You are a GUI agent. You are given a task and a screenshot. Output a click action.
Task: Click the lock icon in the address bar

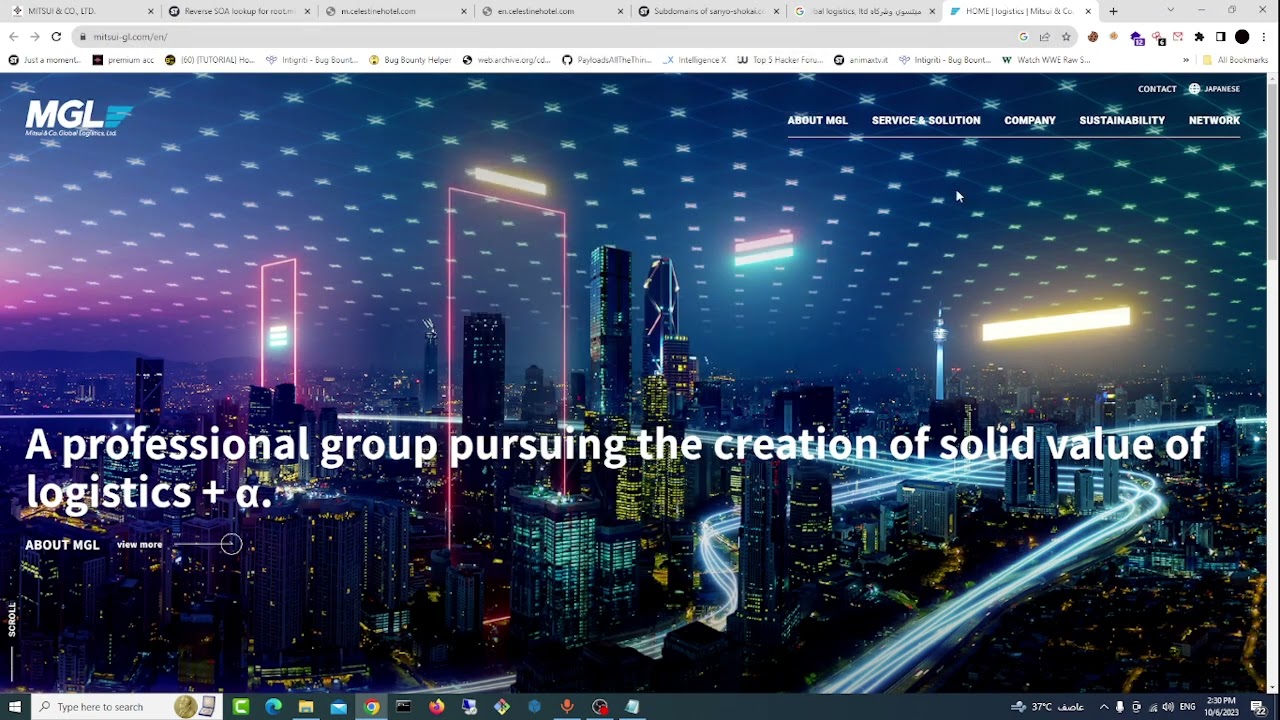(83, 37)
